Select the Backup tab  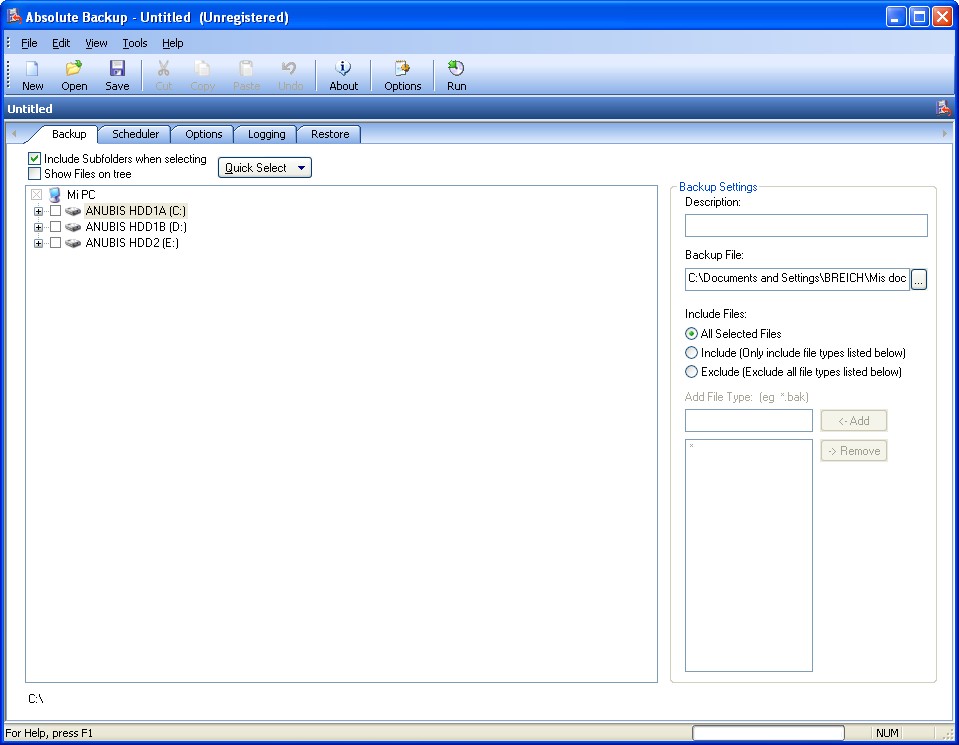click(68, 134)
